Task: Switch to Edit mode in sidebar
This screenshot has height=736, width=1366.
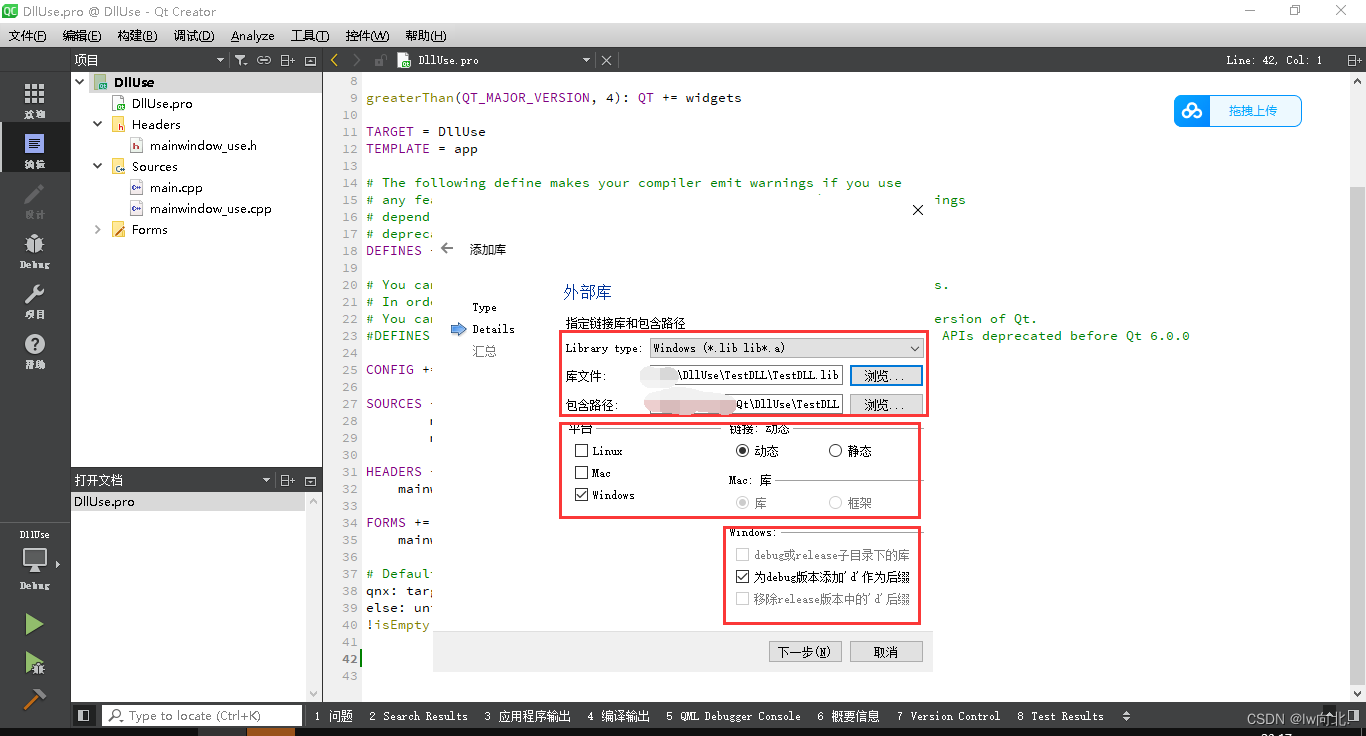Action: [34, 150]
